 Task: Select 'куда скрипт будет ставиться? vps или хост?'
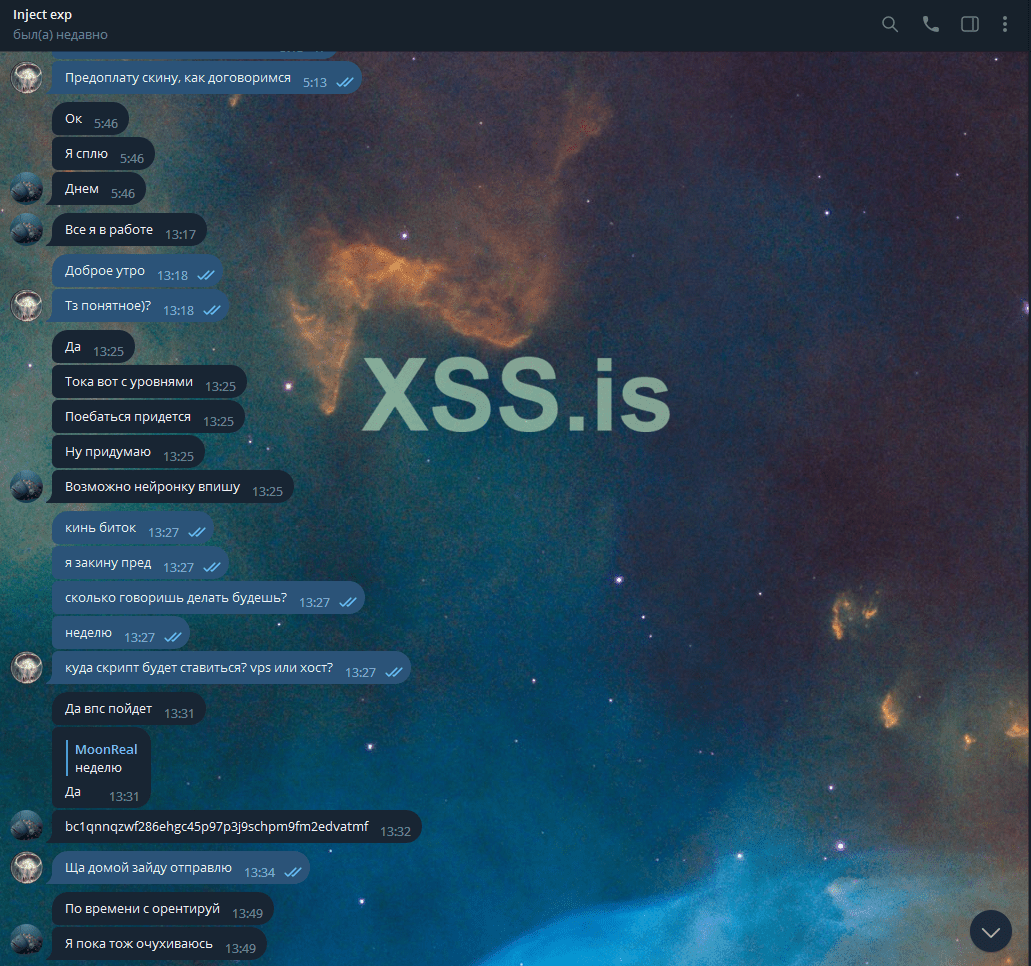click(x=229, y=667)
